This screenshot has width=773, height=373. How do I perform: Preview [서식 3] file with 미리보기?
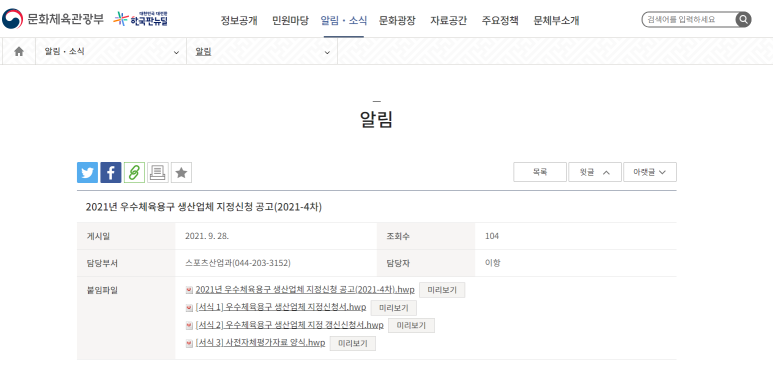click(x=352, y=343)
